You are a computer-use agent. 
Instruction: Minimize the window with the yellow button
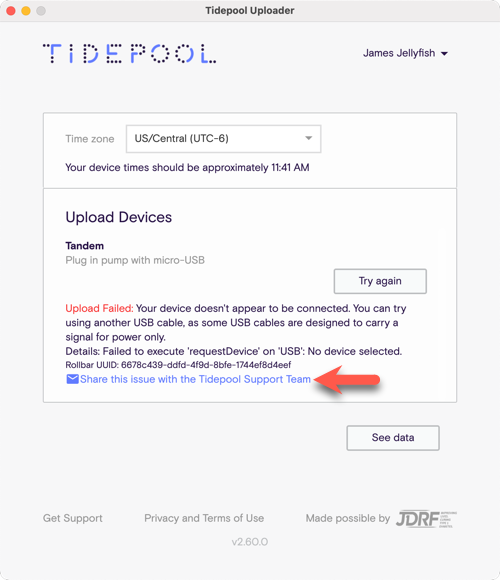click(26, 11)
